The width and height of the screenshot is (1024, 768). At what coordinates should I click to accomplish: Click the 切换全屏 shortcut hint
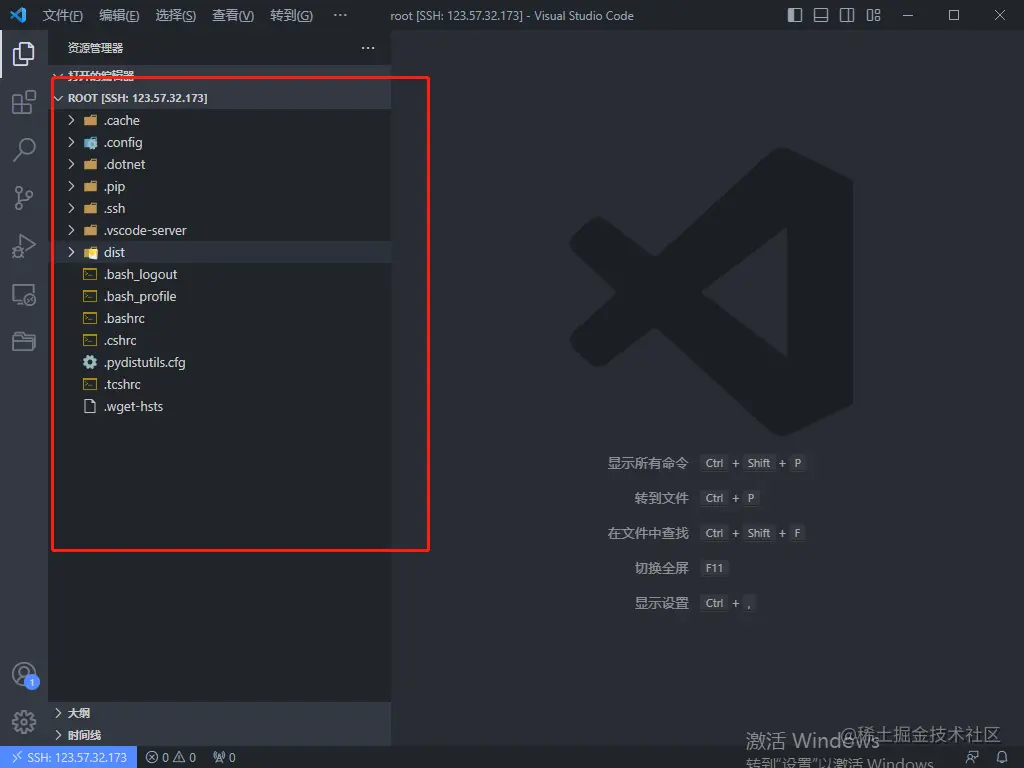(681, 568)
